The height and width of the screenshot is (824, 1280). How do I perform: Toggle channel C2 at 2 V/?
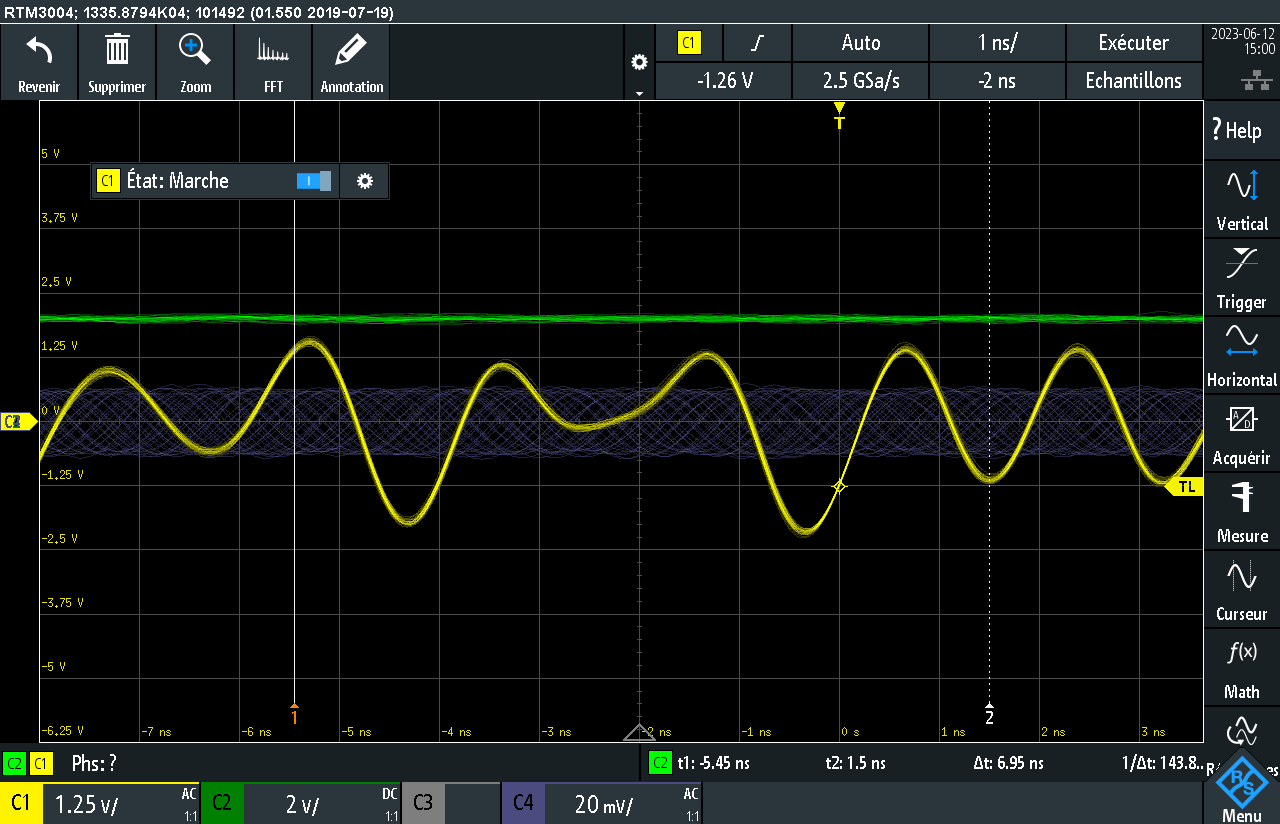(300, 803)
